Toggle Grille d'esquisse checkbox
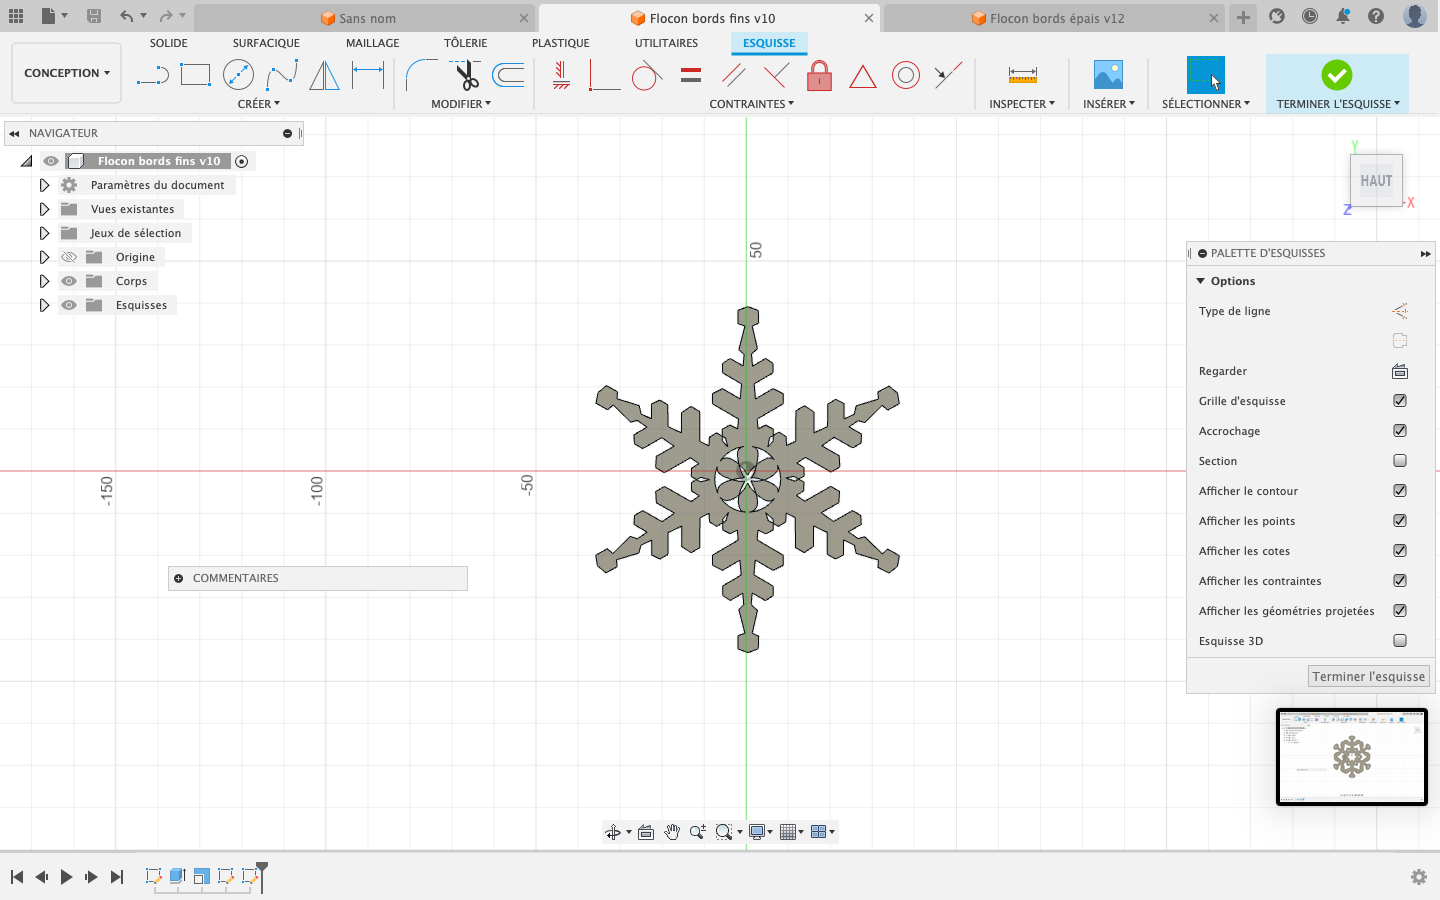Image resolution: width=1440 pixels, height=900 pixels. pos(1400,401)
